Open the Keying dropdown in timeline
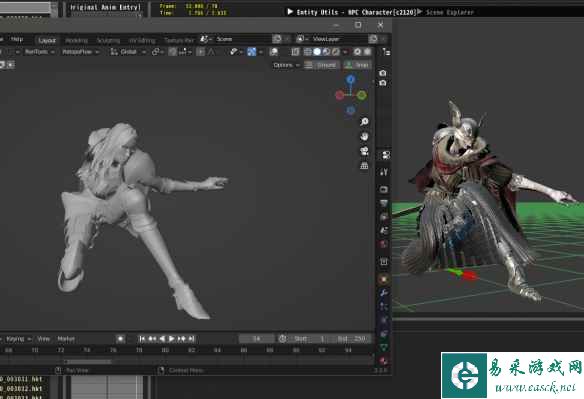 pos(18,339)
